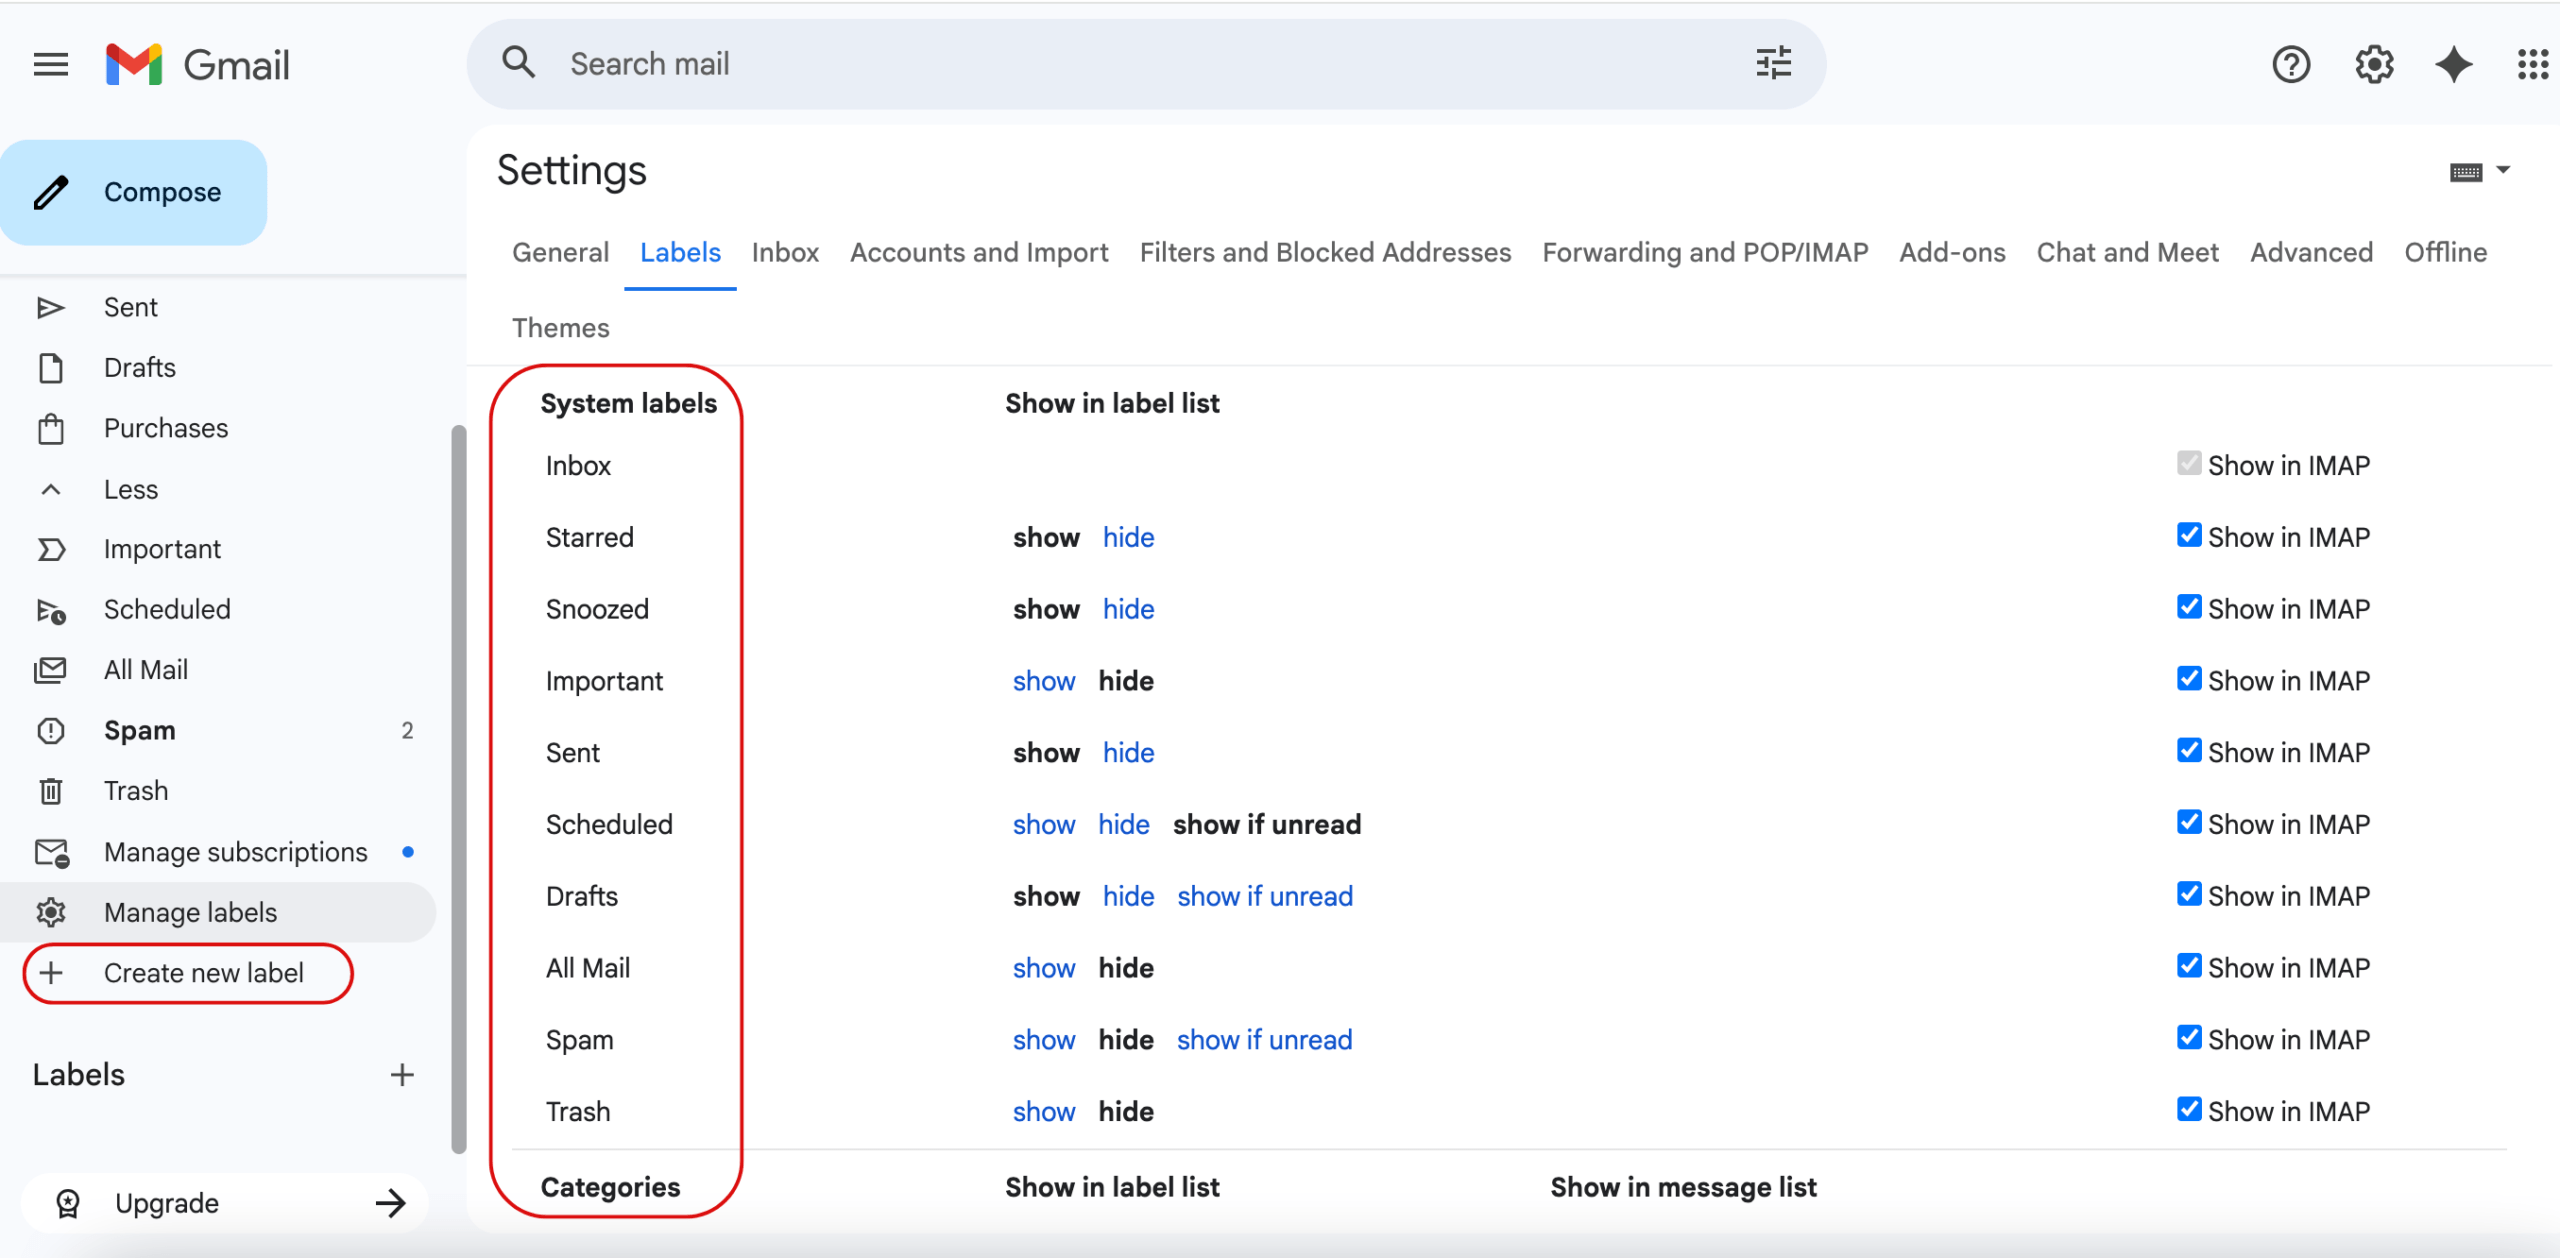Click the plus icon next to Labels

(x=401, y=1074)
